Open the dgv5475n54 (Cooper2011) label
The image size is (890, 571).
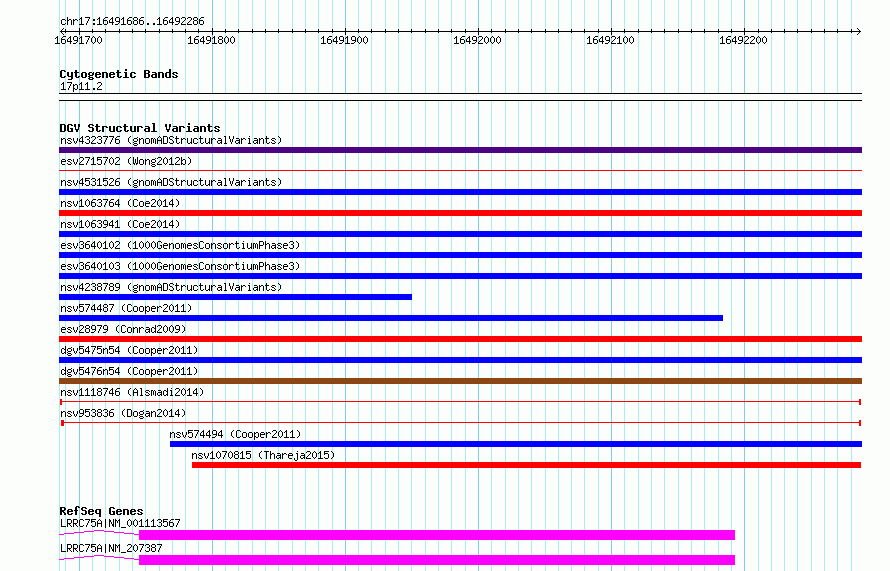(129, 350)
